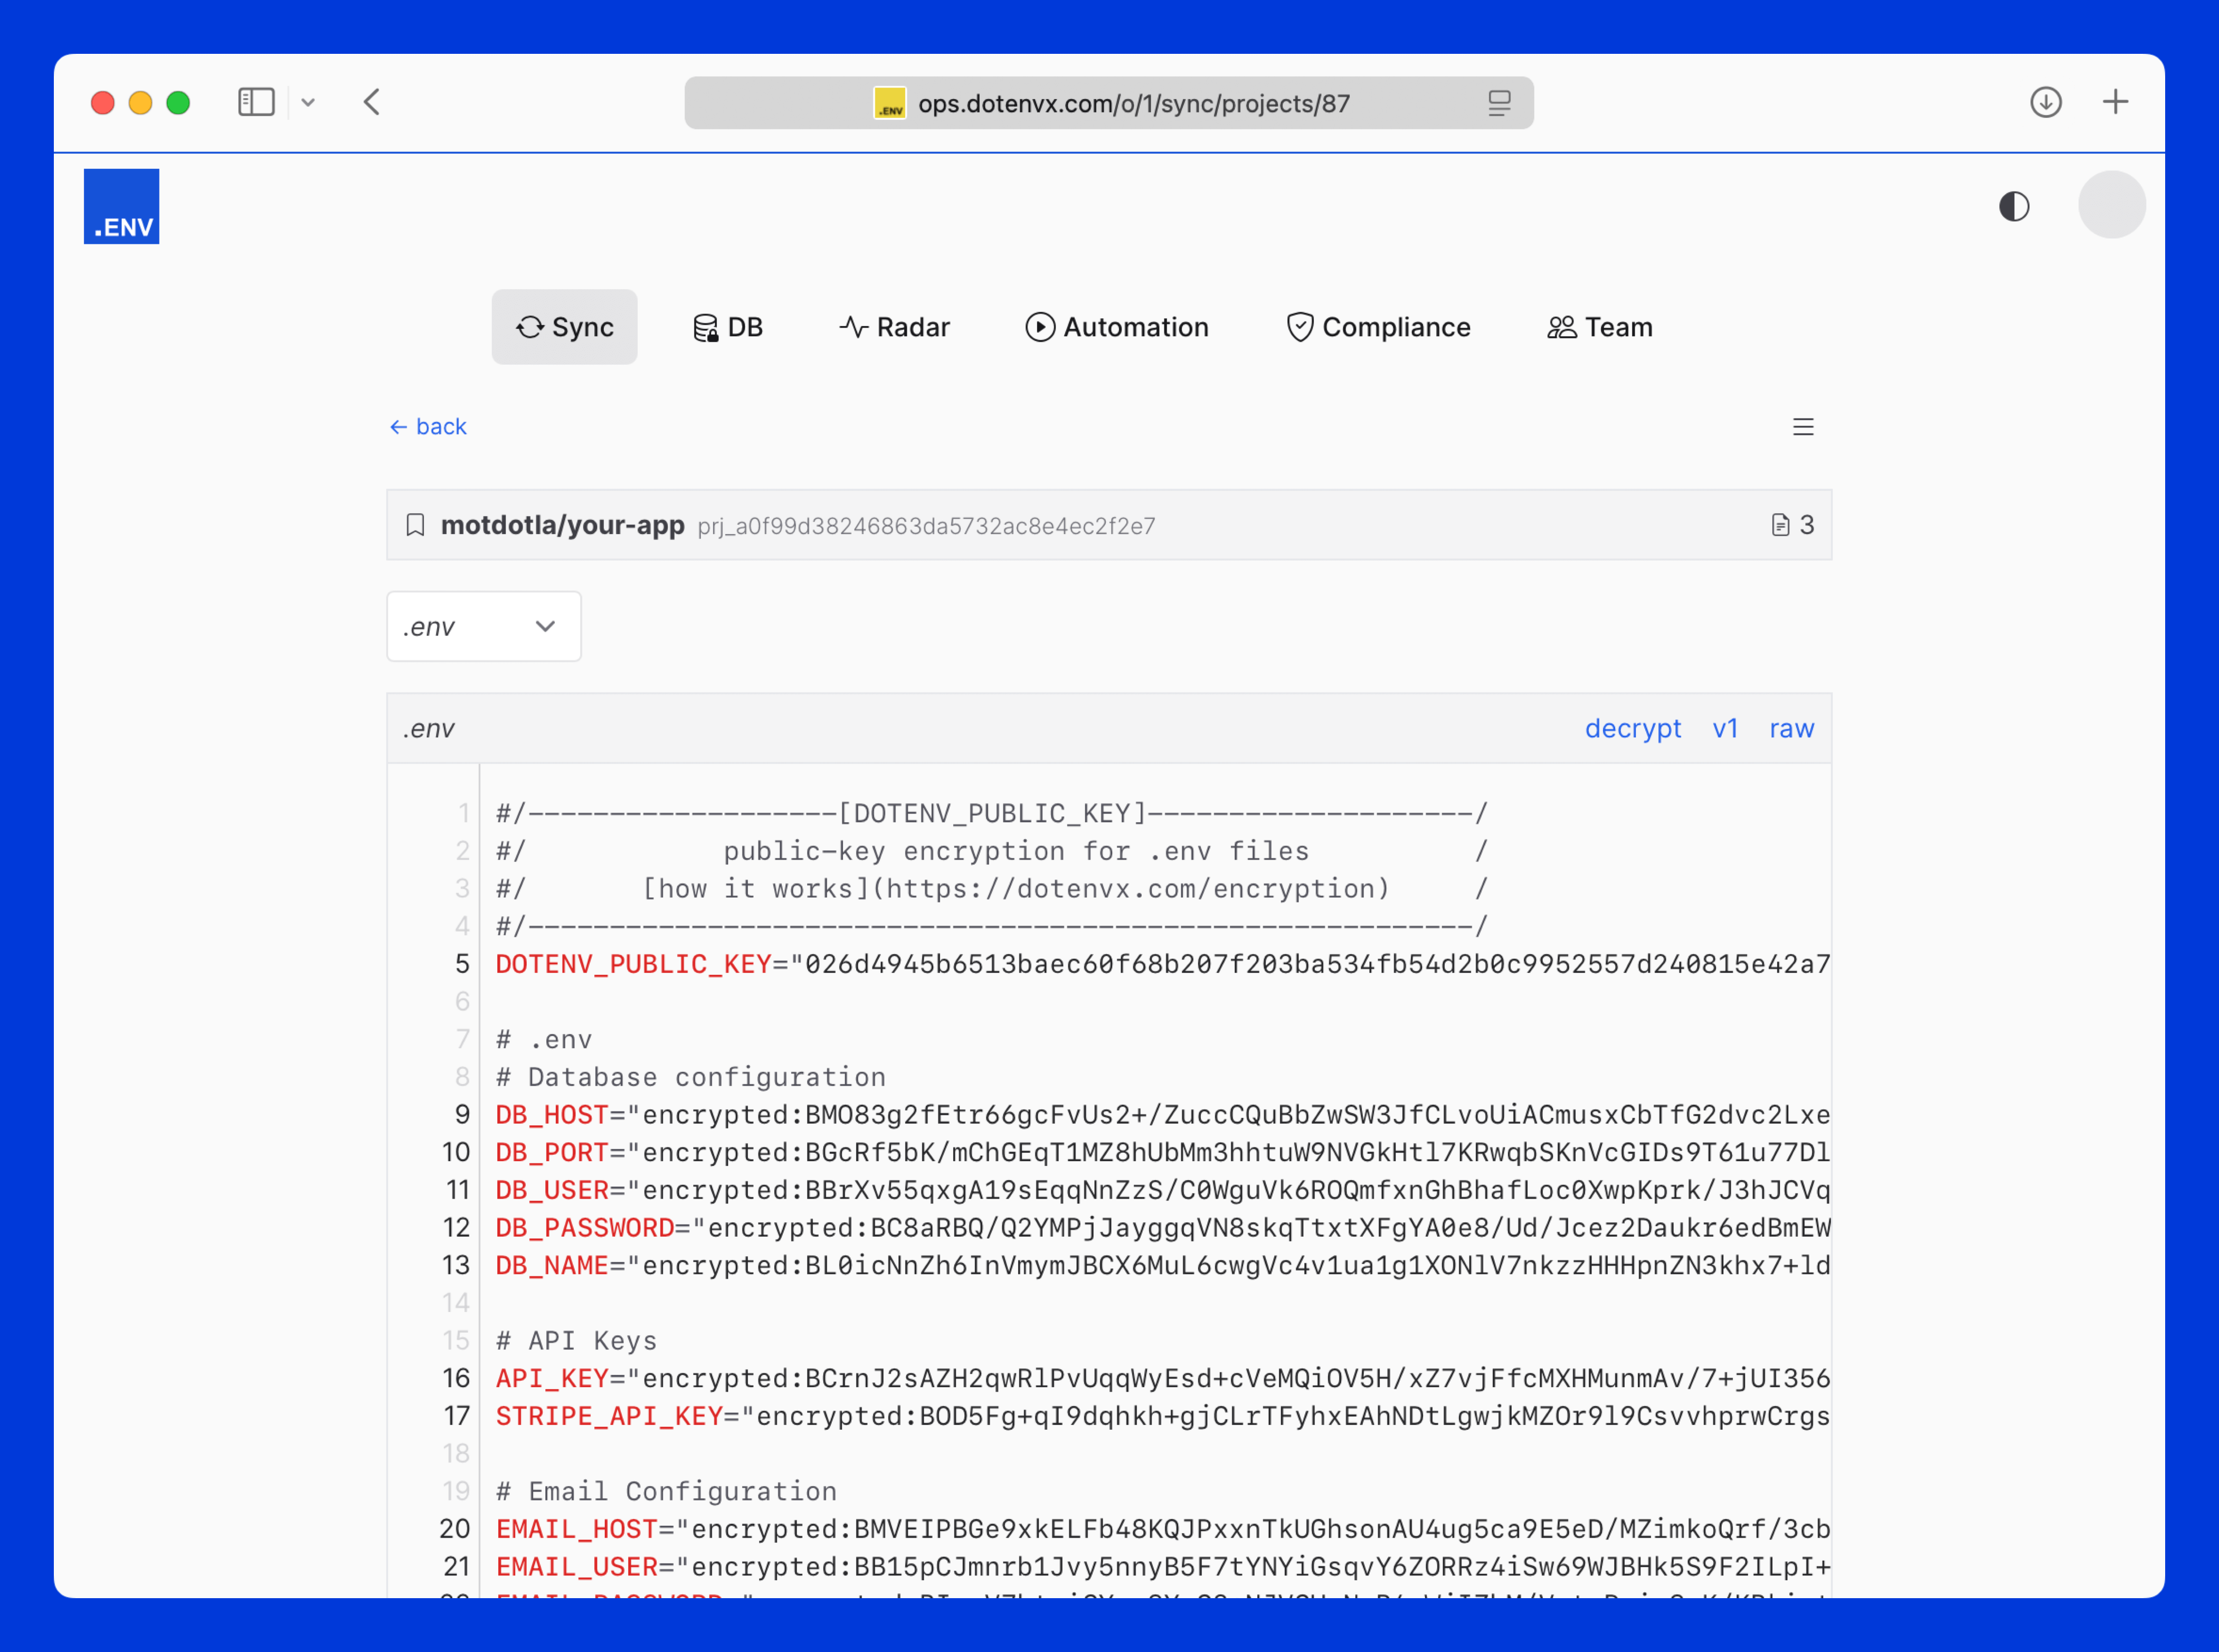Click the bookmark icon beside motdotla/your-app
The width and height of the screenshot is (2219, 1652).
pos(415,525)
